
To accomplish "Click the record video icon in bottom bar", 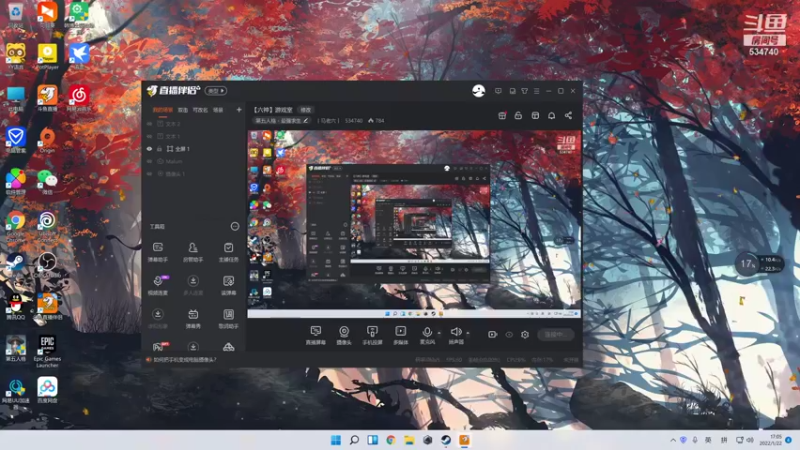I will [x=492, y=335].
